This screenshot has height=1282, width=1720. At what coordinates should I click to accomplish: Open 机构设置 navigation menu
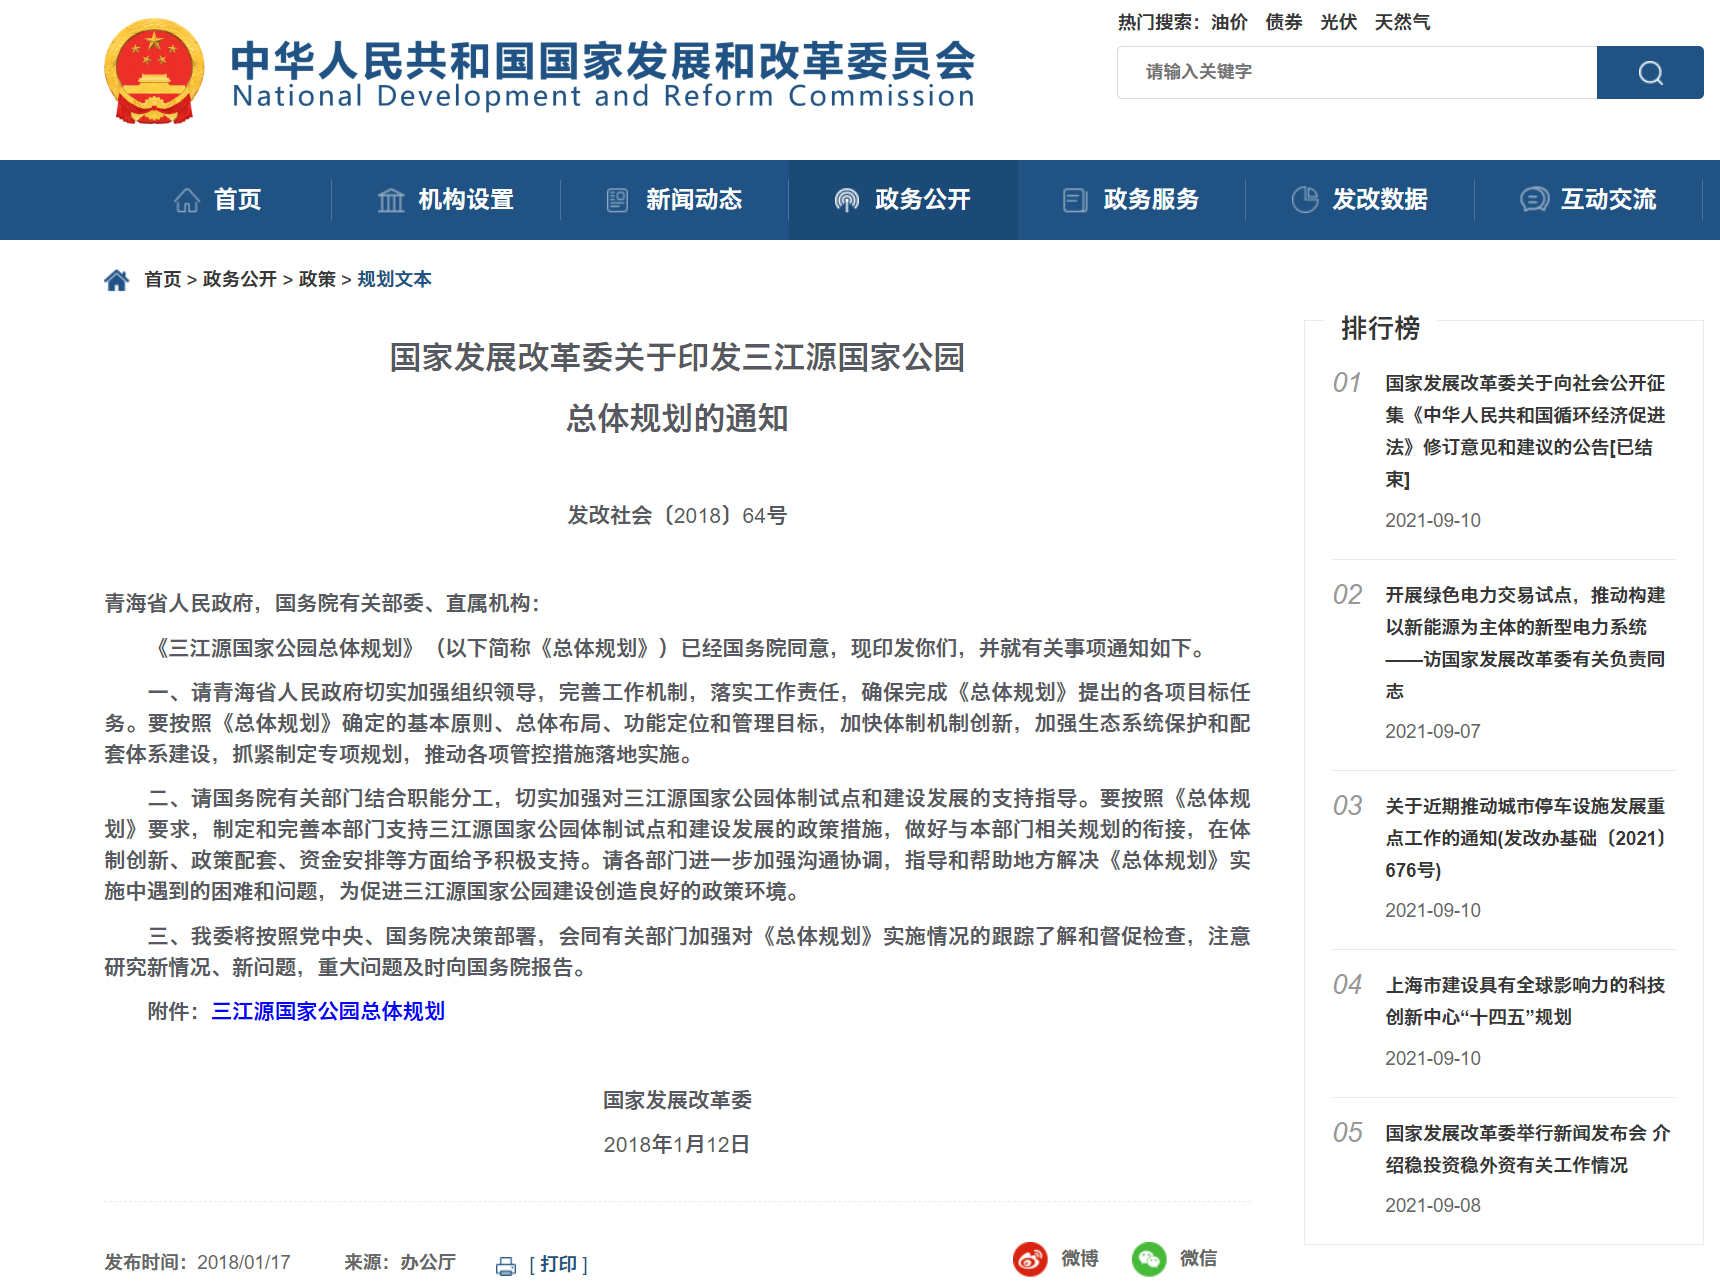[x=446, y=200]
